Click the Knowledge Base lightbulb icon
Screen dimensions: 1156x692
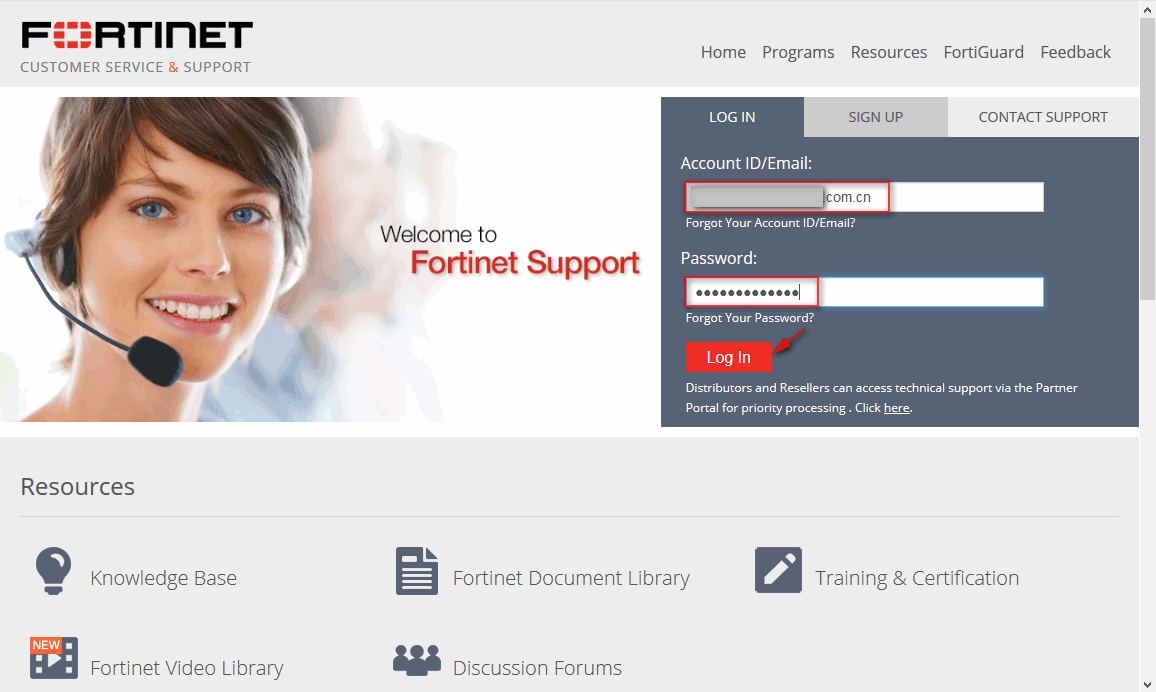point(53,570)
